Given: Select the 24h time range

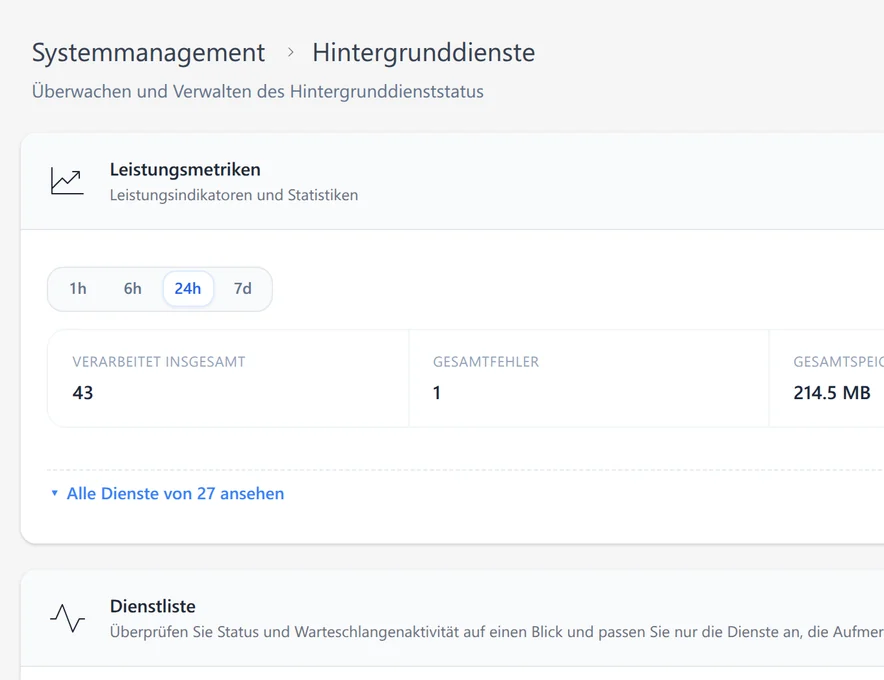Looking at the screenshot, I should [x=188, y=289].
